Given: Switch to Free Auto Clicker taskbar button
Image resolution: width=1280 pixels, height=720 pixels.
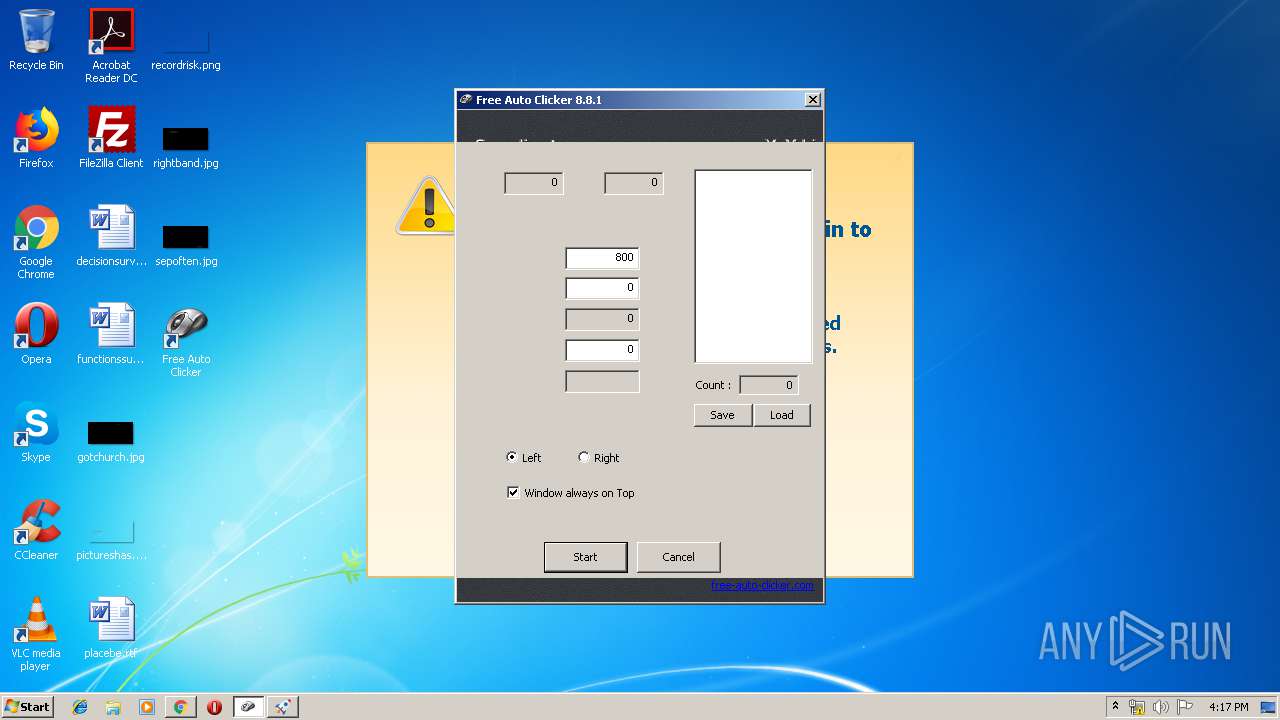Looking at the screenshot, I should tap(248, 707).
